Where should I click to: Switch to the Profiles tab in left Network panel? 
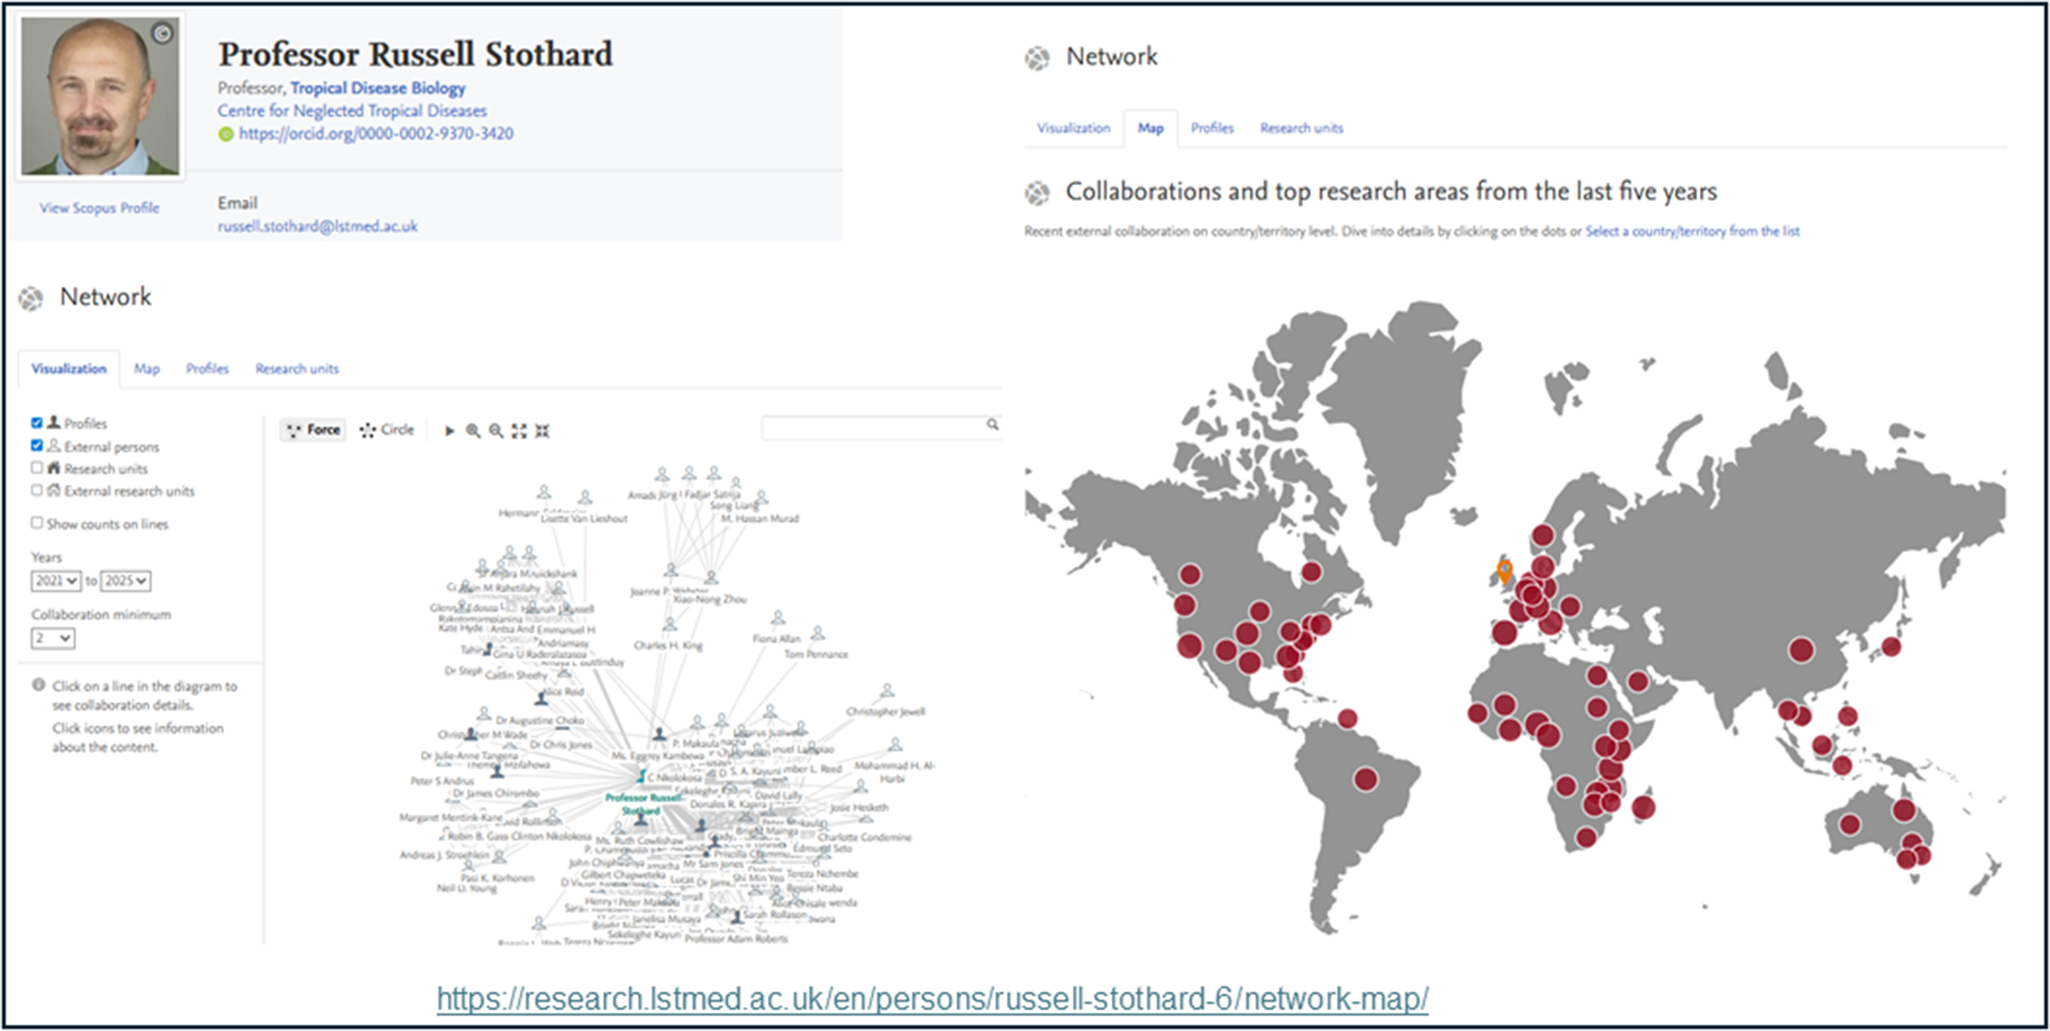(x=207, y=369)
